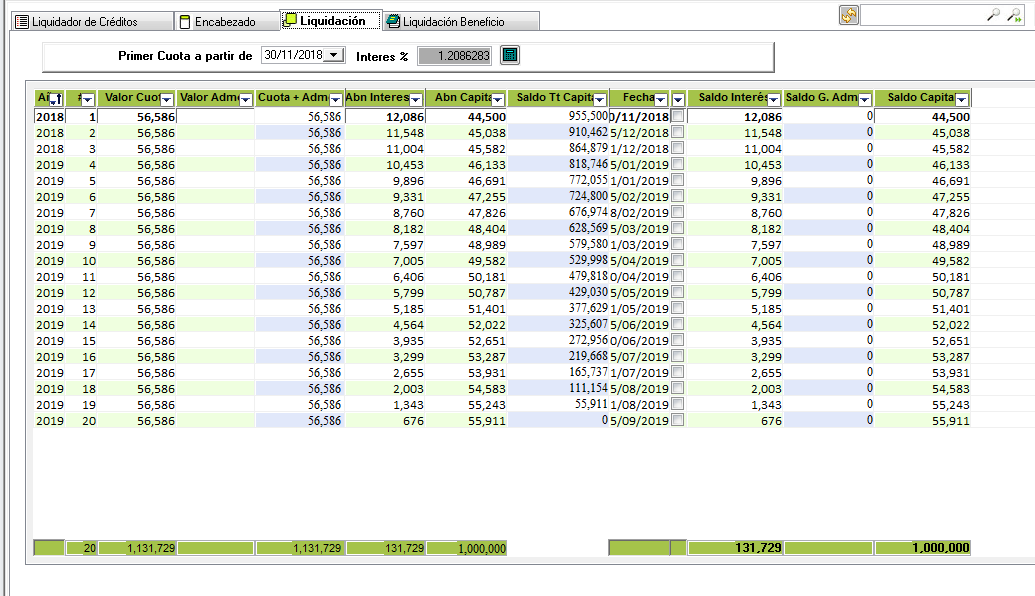Viewport: 1035px width, 596px height.
Task: Click the Liquidación Beneficio tab icon
Action: 393,21
